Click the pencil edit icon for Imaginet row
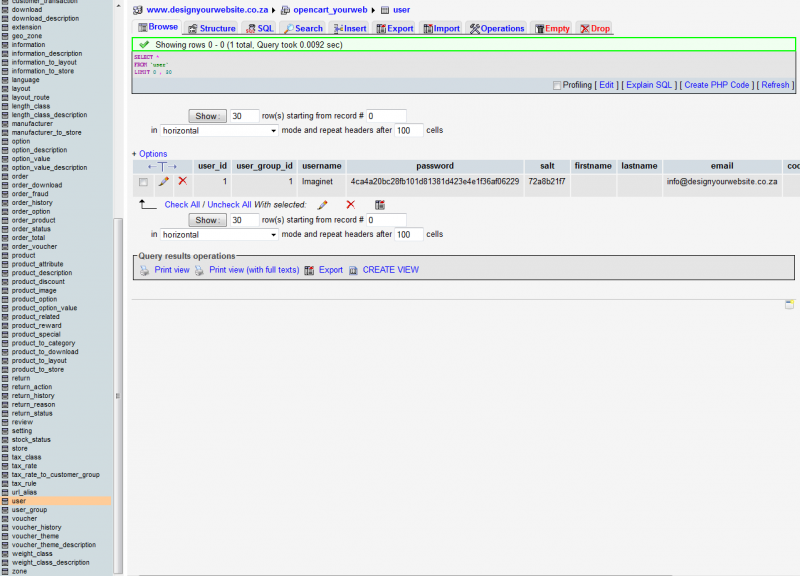This screenshot has height=576, width=800. (x=163, y=181)
